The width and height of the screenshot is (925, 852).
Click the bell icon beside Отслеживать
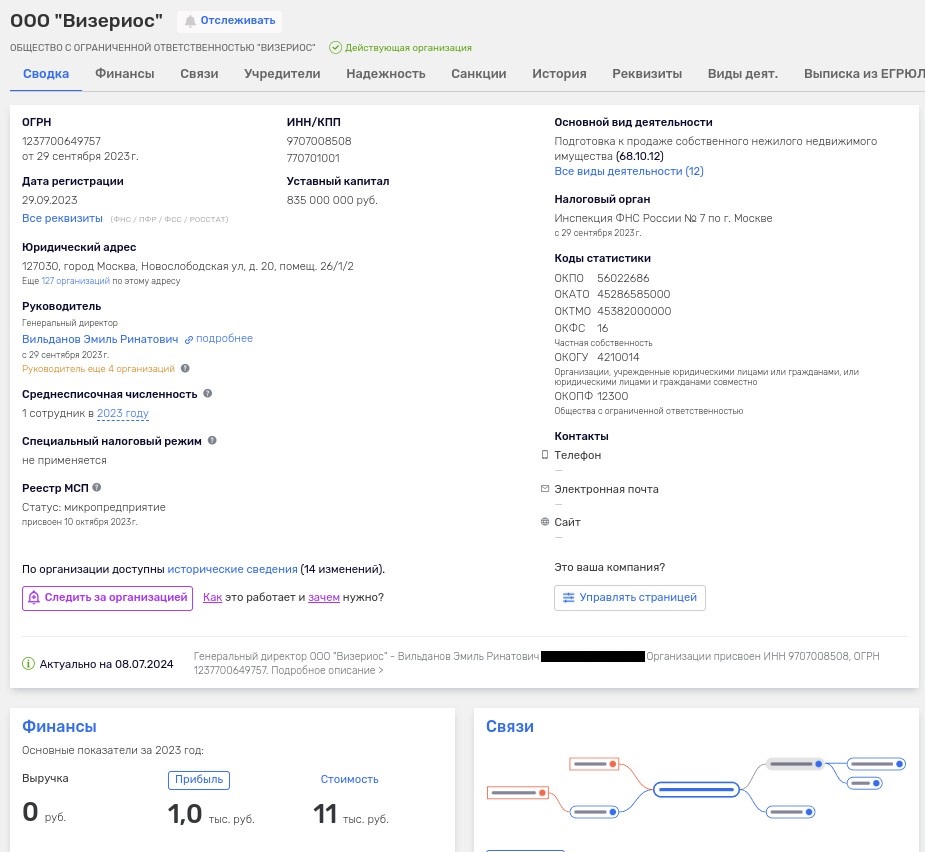click(x=190, y=21)
